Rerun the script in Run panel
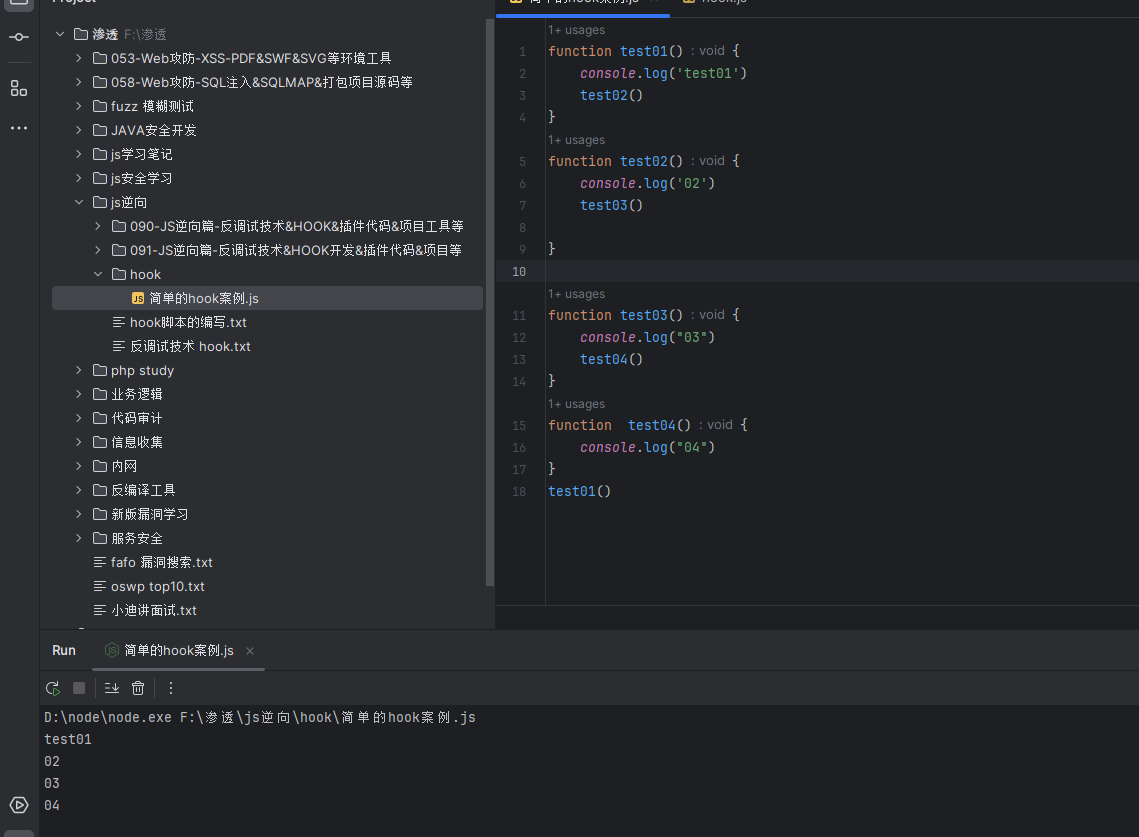The image size is (1139, 837). click(53, 688)
